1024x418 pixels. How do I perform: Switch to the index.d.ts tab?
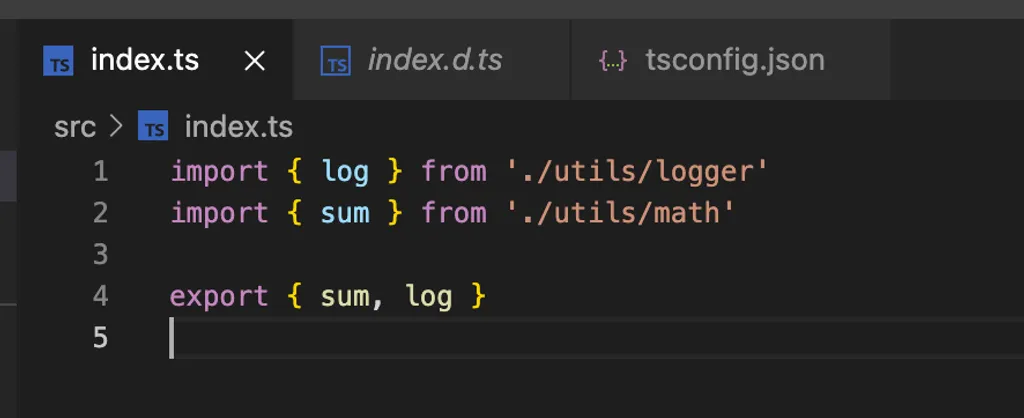point(434,61)
